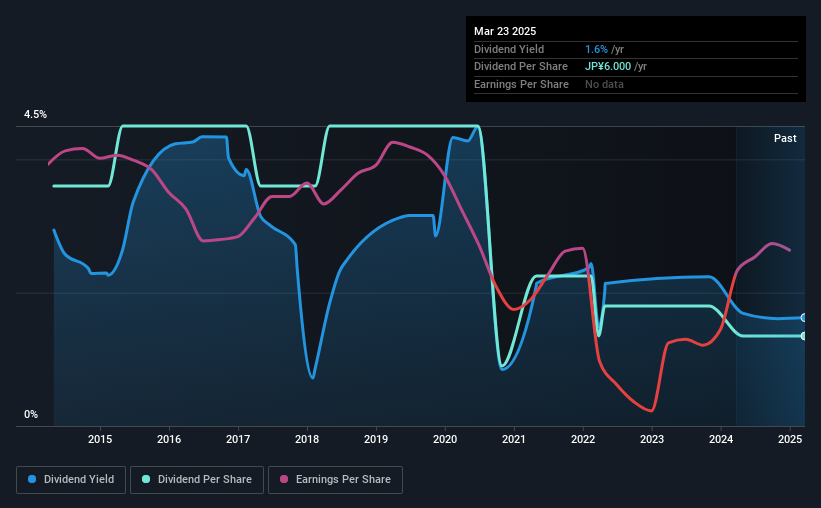Screen dimensions: 821x508
Task: Click the 2025 x-axis label
Action: [790, 439]
